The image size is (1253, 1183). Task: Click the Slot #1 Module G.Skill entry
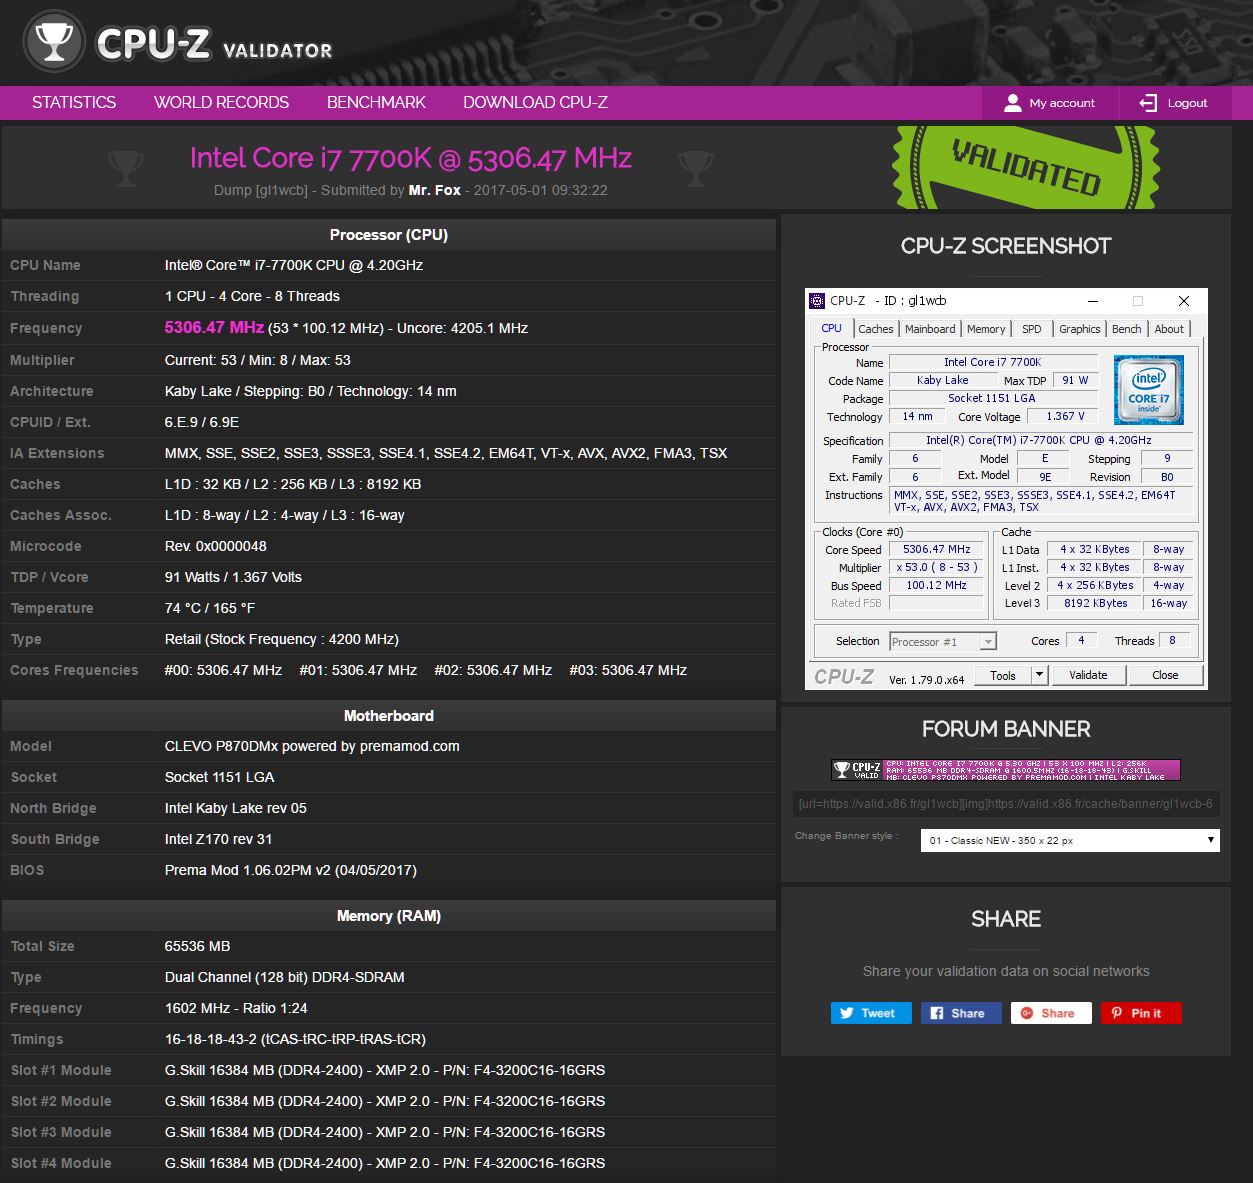385,1070
